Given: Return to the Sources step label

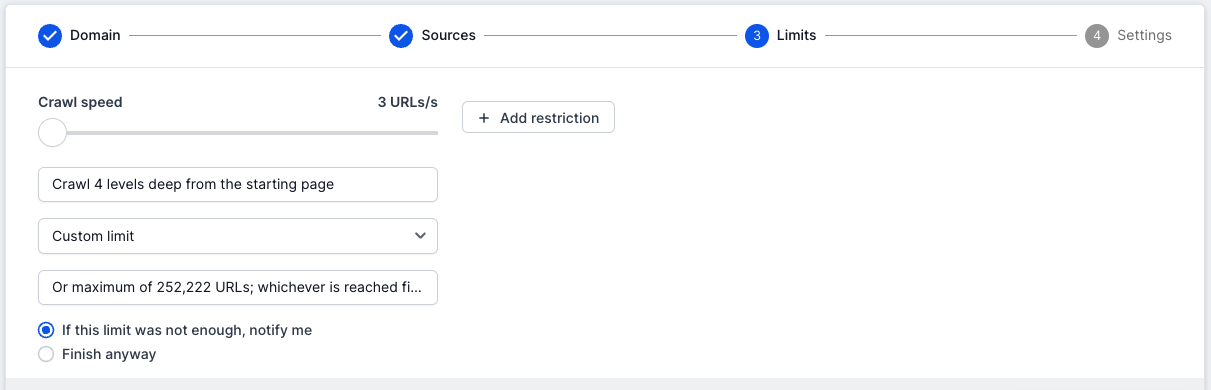Looking at the screenshot, I should 449,36.
